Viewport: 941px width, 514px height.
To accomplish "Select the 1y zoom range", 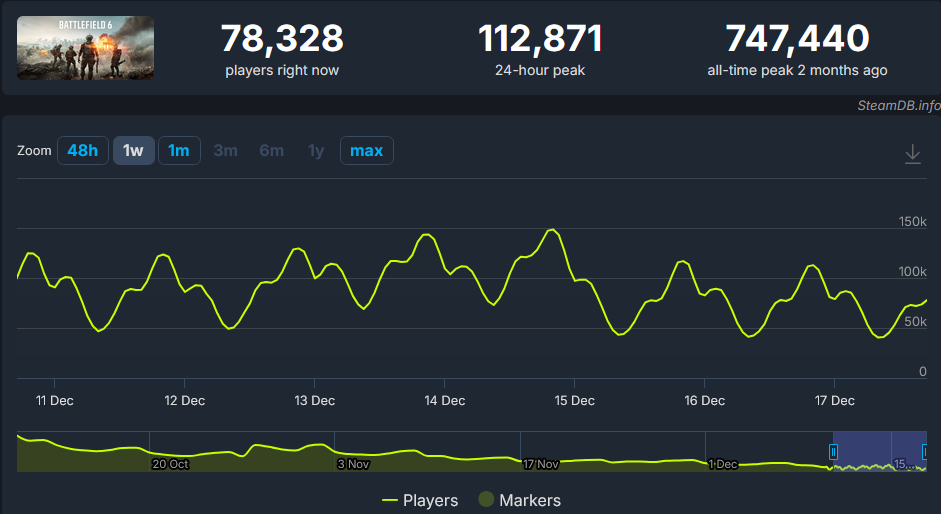I will [316, 151].
